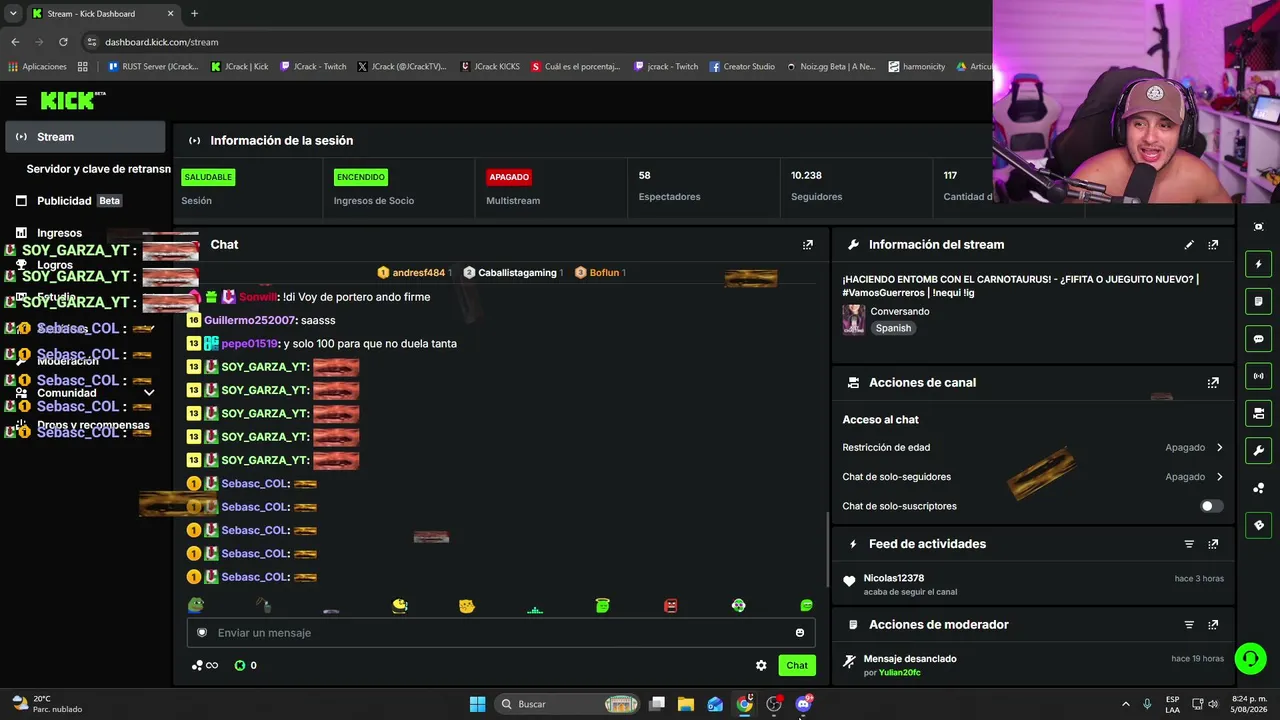Send message with the green Chat button

click(x=797, y=666)
